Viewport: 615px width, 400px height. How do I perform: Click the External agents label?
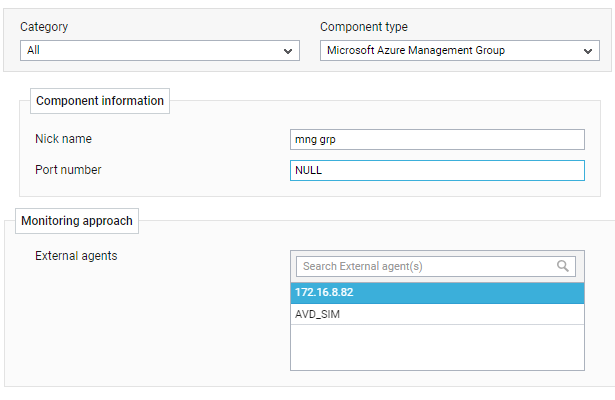(76, 256)
